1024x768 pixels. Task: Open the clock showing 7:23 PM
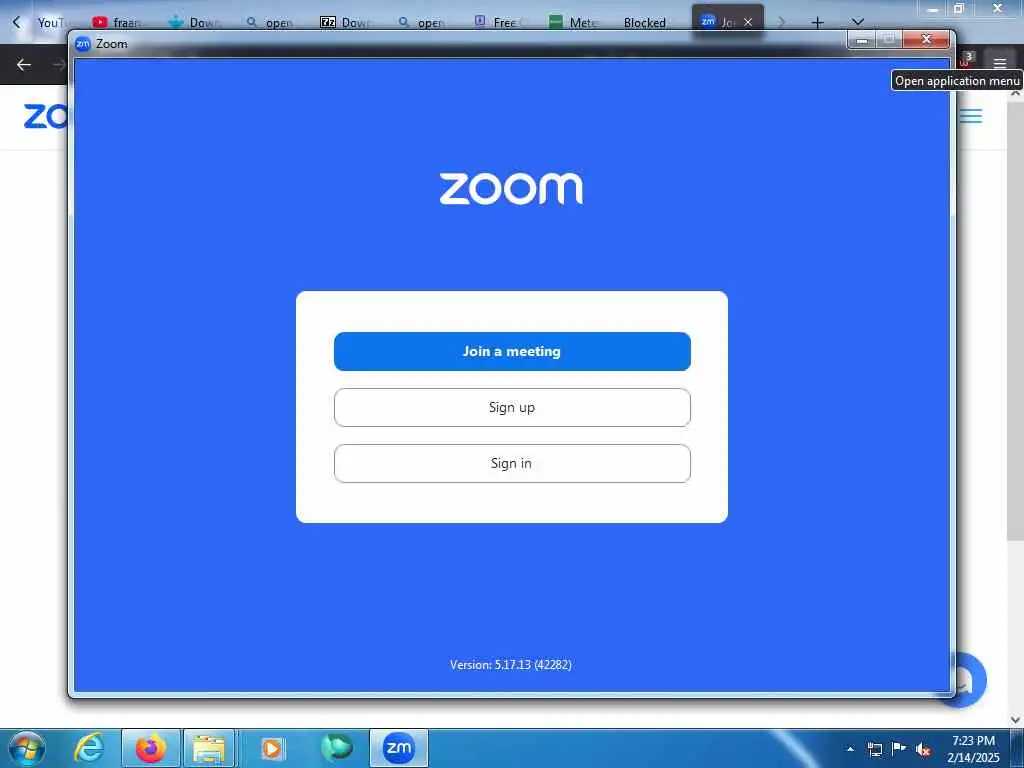click(973, 749)
